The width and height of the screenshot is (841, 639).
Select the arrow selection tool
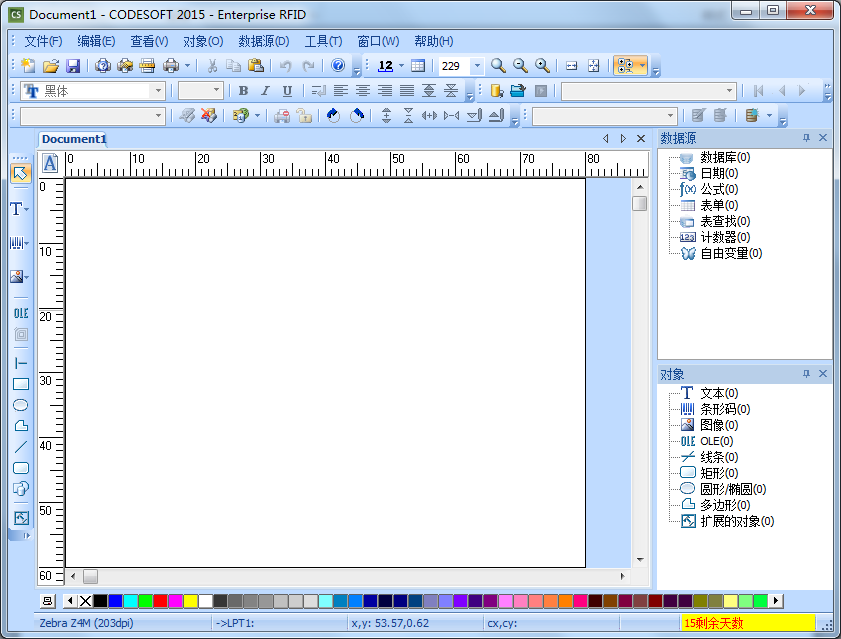pyautogui.click(x=20, y=173)
